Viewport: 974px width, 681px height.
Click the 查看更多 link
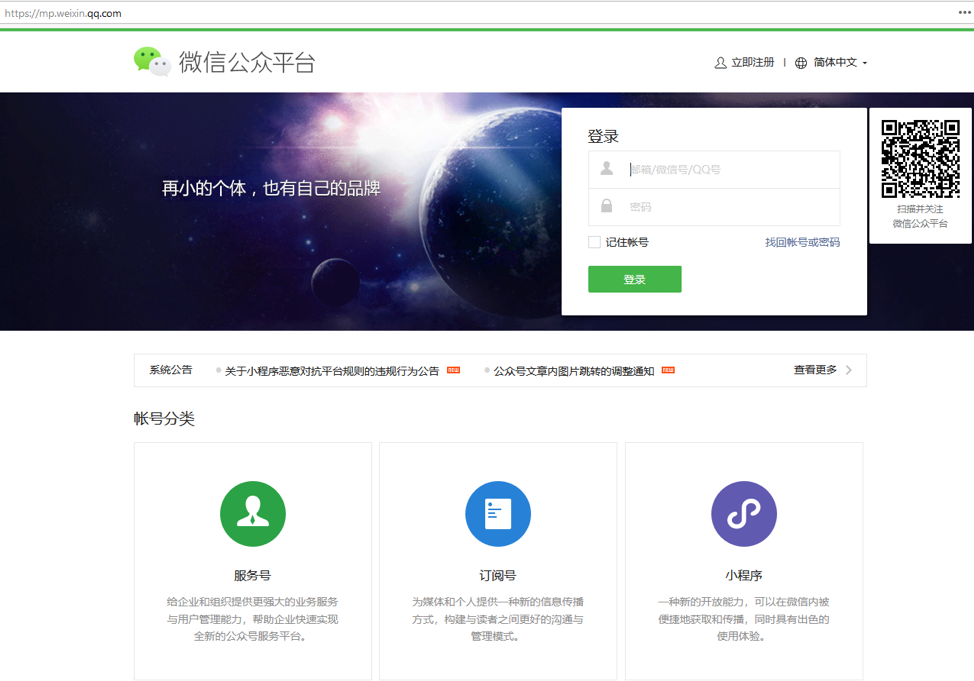pyautogui.click(x=815, y=370)
